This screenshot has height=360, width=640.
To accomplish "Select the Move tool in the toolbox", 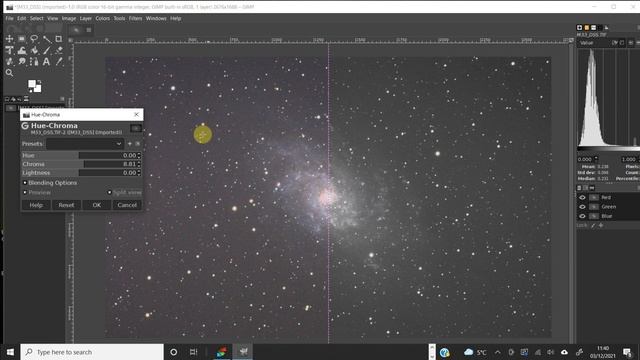I will point(9,39).
